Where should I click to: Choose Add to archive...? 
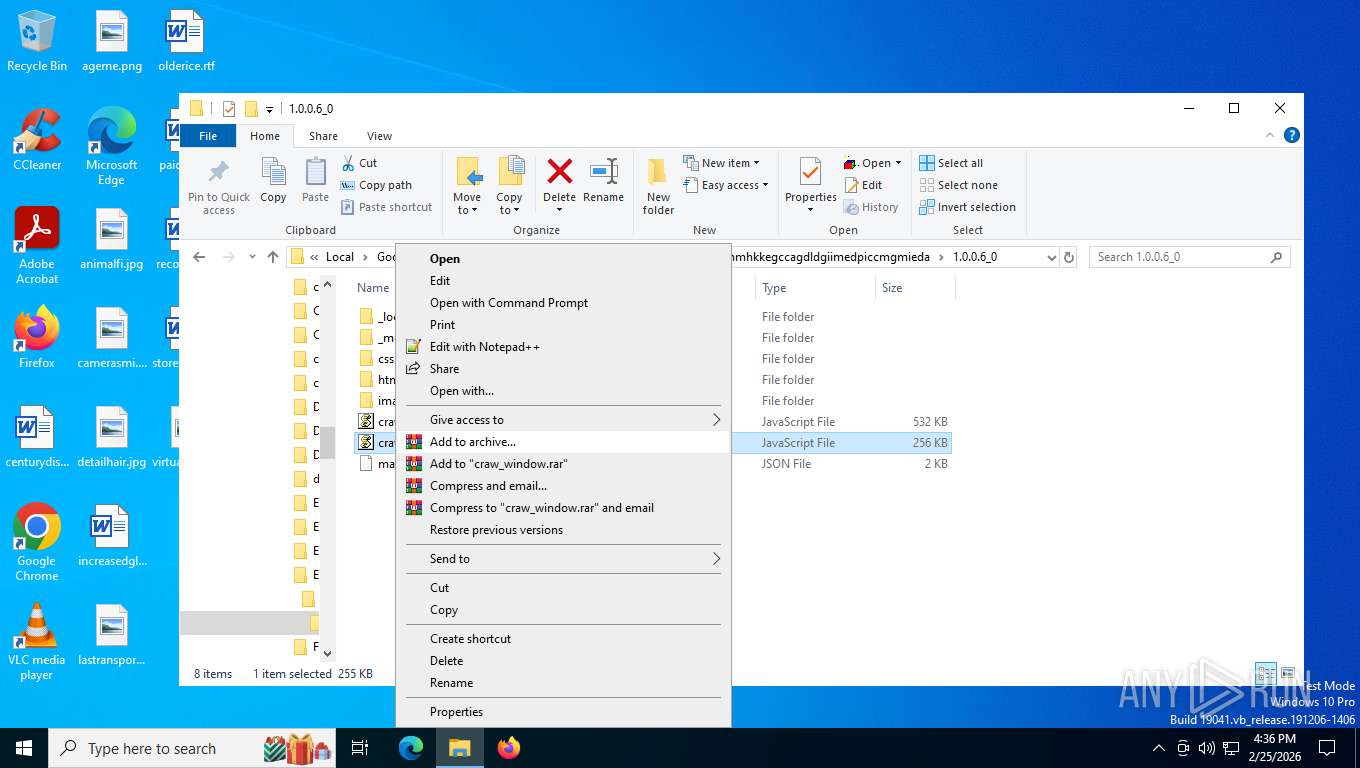[x=564, y=442]
